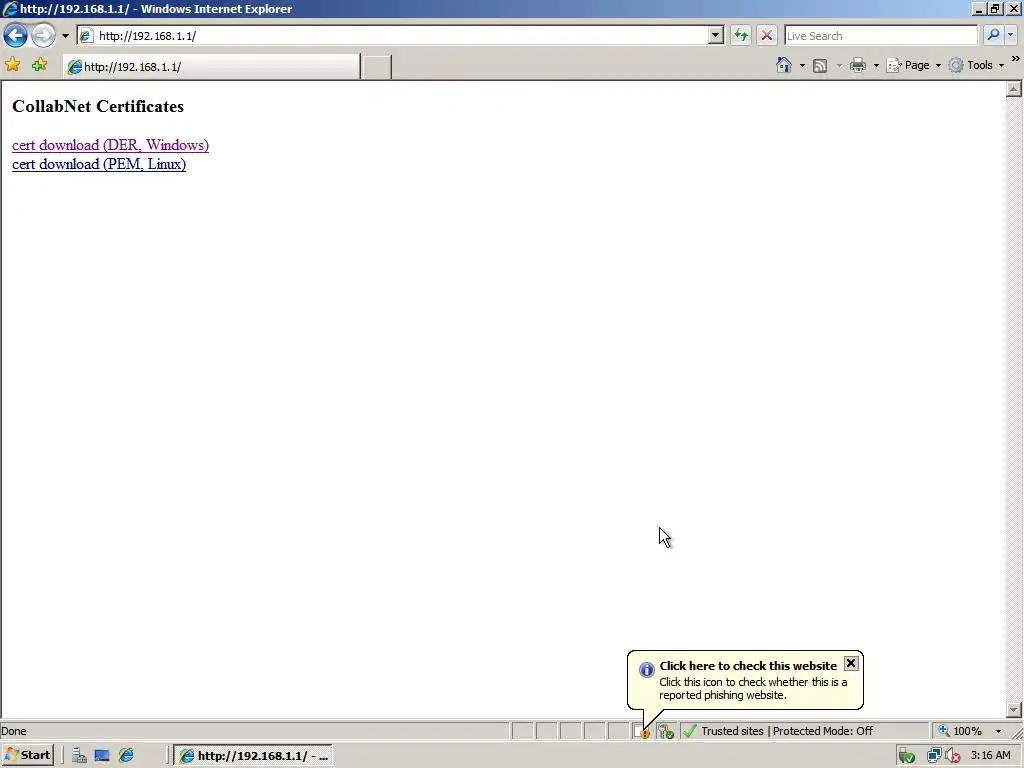
Task: Click the Home page icon
Action: [784, 65]
